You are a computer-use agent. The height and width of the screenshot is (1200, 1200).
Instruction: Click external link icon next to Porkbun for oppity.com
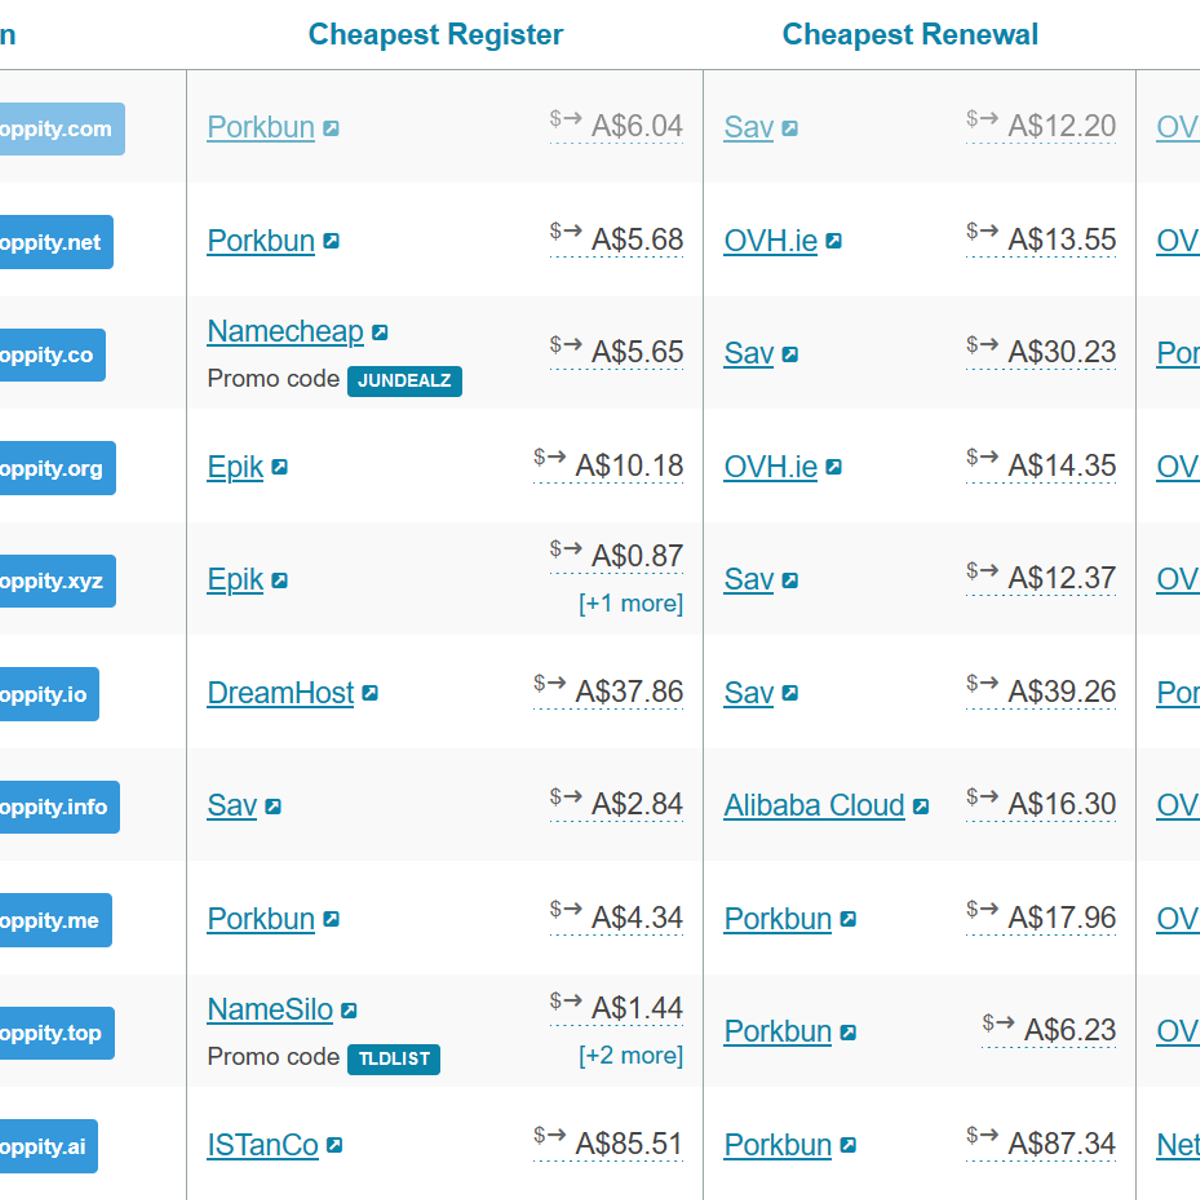click(x=331, y=129)
